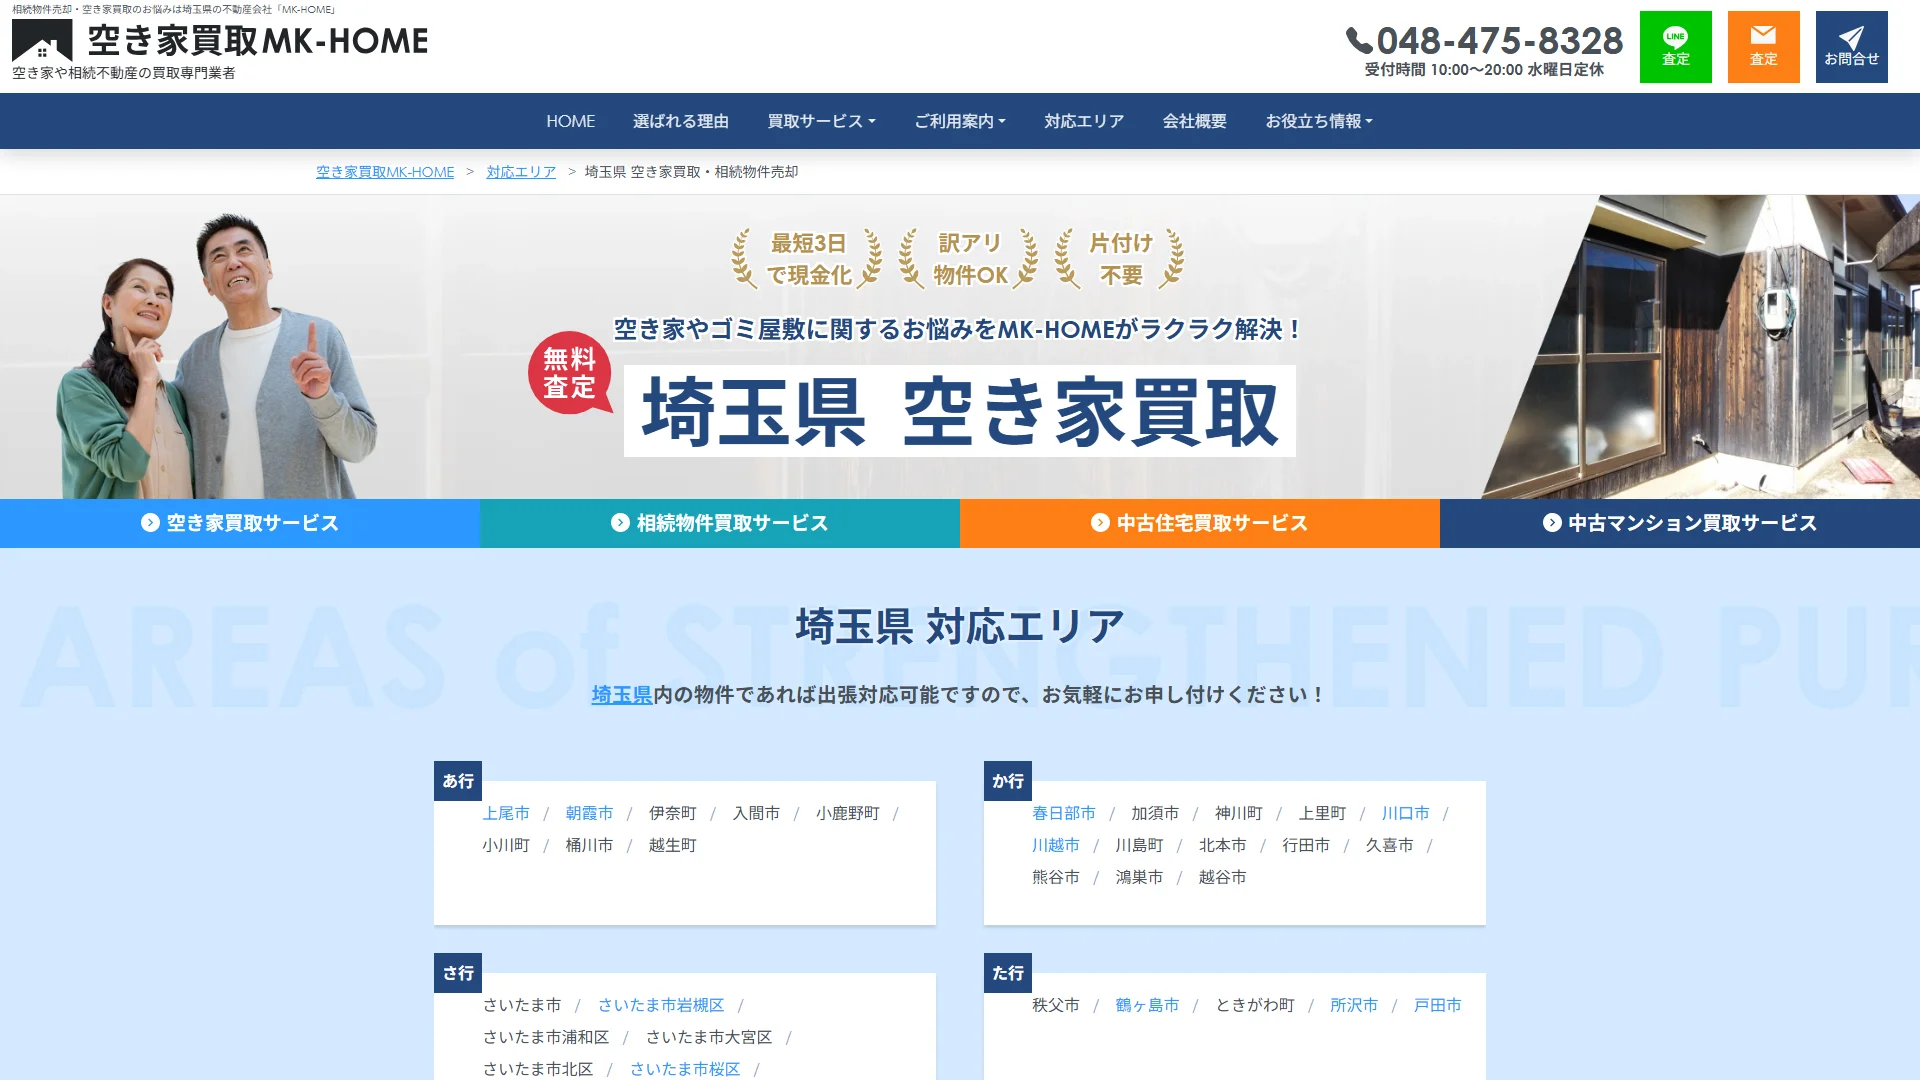Expand the 買取サービス dropdown menu
Screen dimensions: 1920x1080
click(821, 121)
